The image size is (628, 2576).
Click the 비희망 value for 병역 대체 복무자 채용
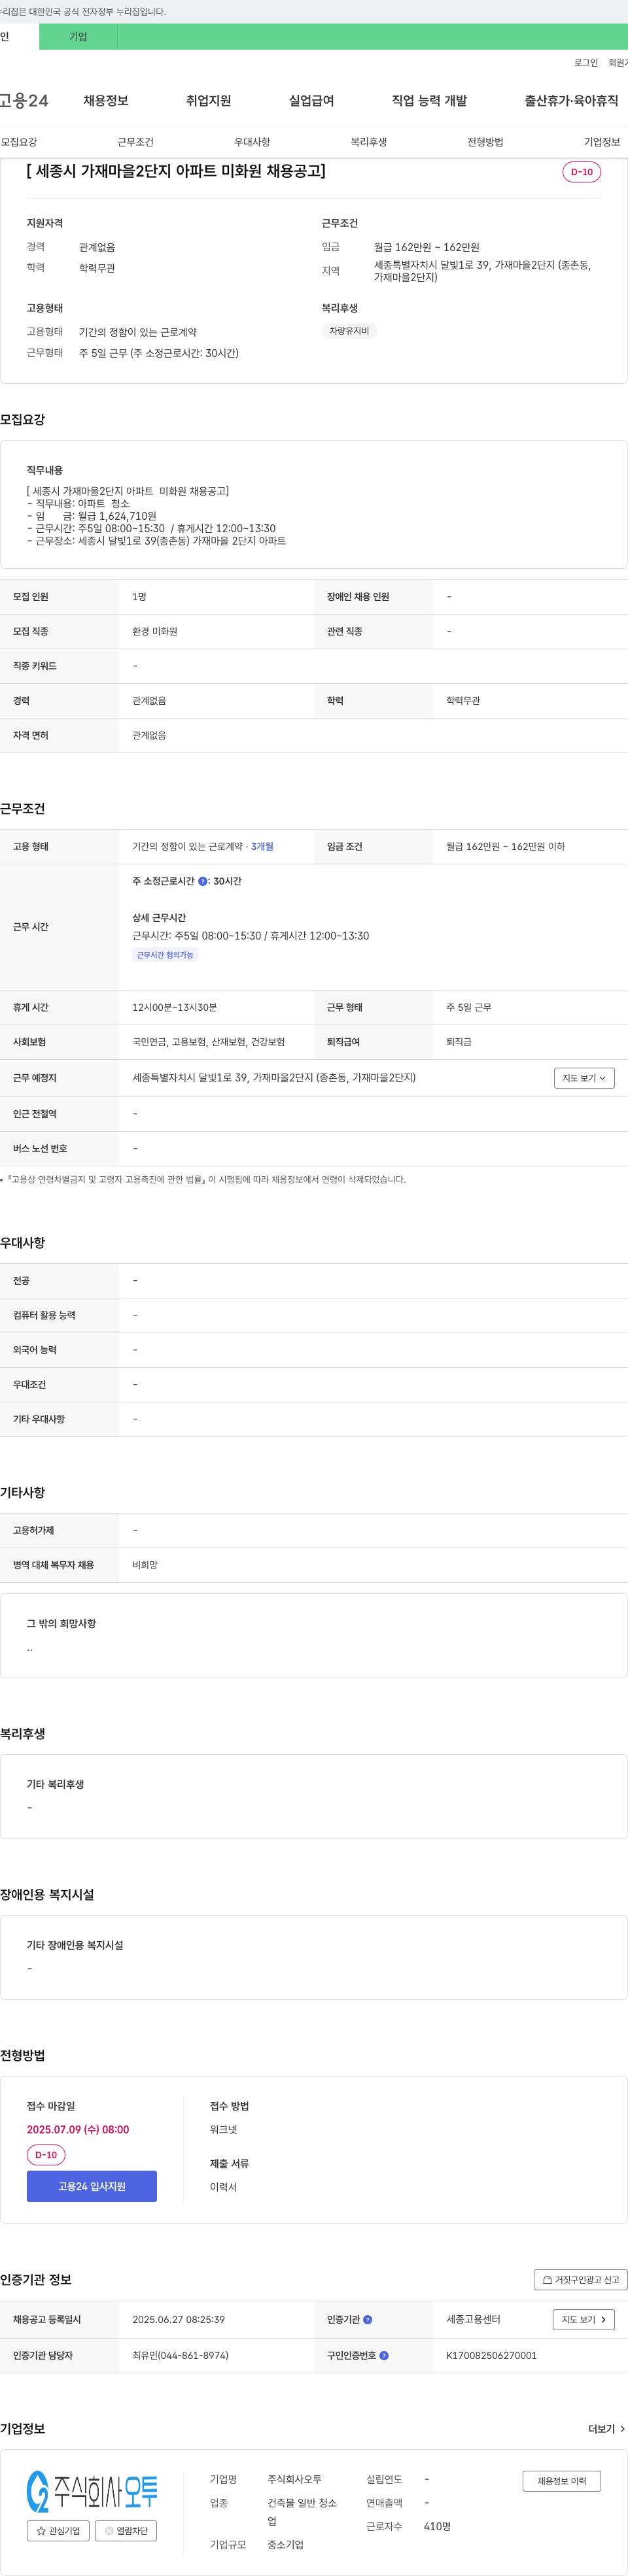coord(145,1565)
